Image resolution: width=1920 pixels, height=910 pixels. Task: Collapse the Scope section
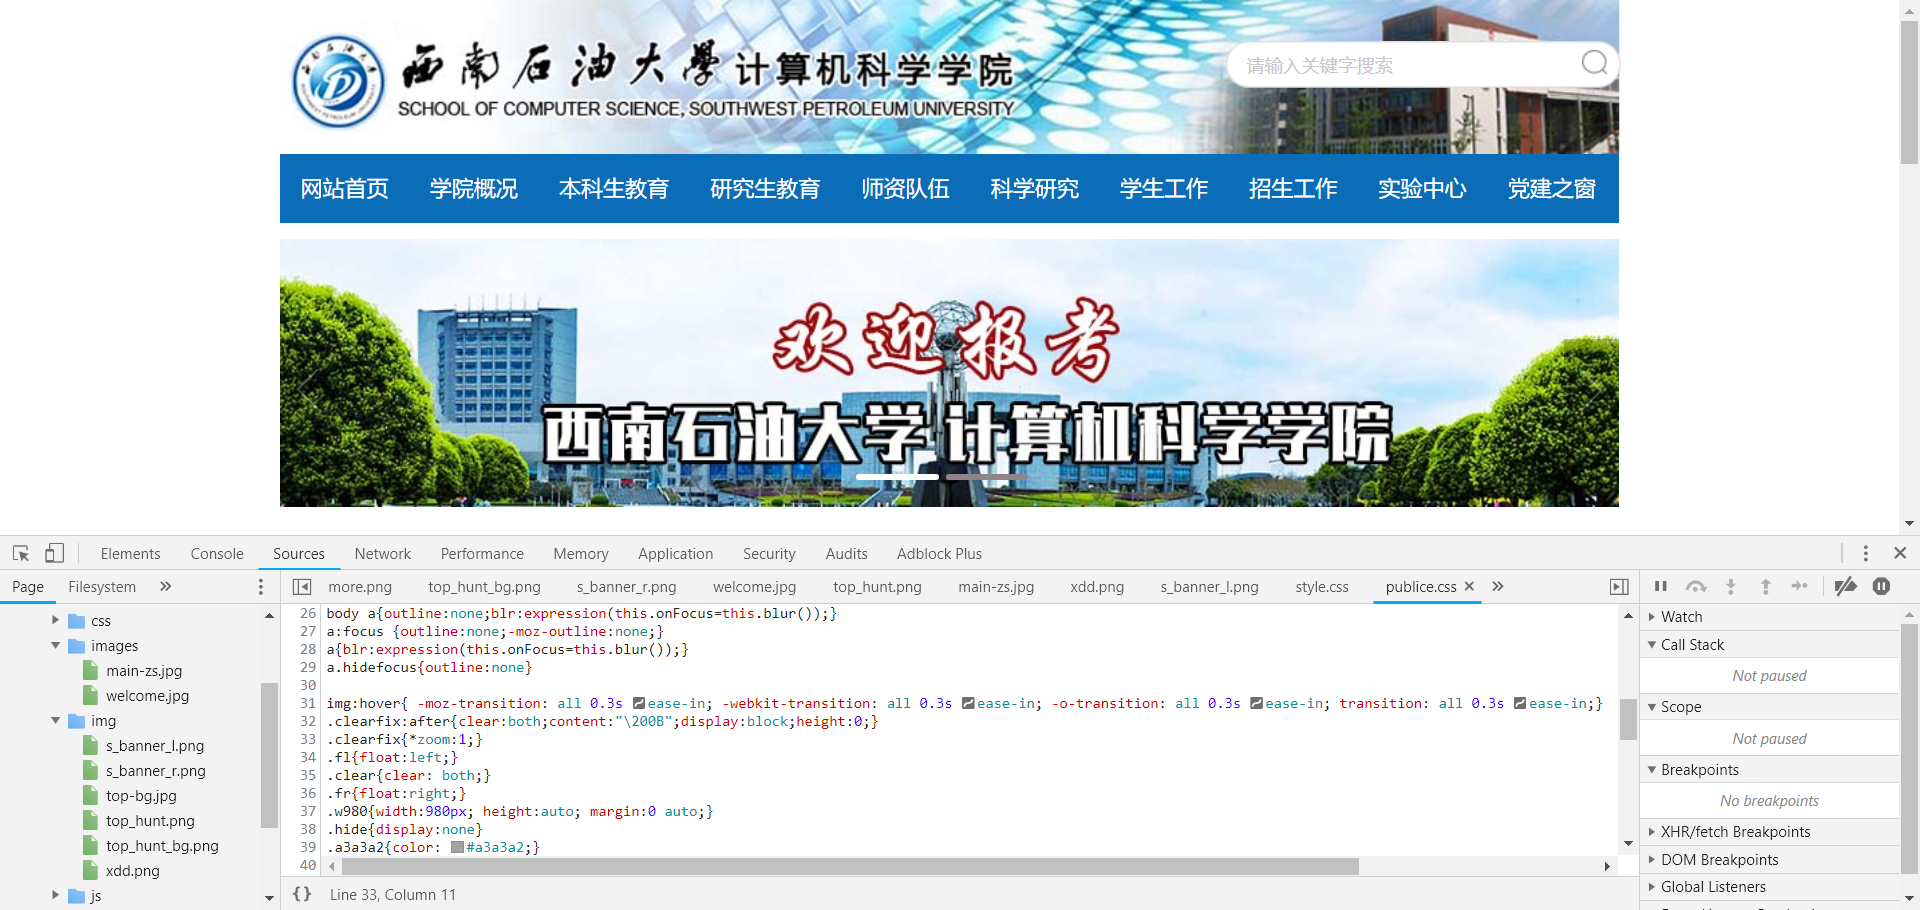pyautogui.click(x=1651, y=707)
